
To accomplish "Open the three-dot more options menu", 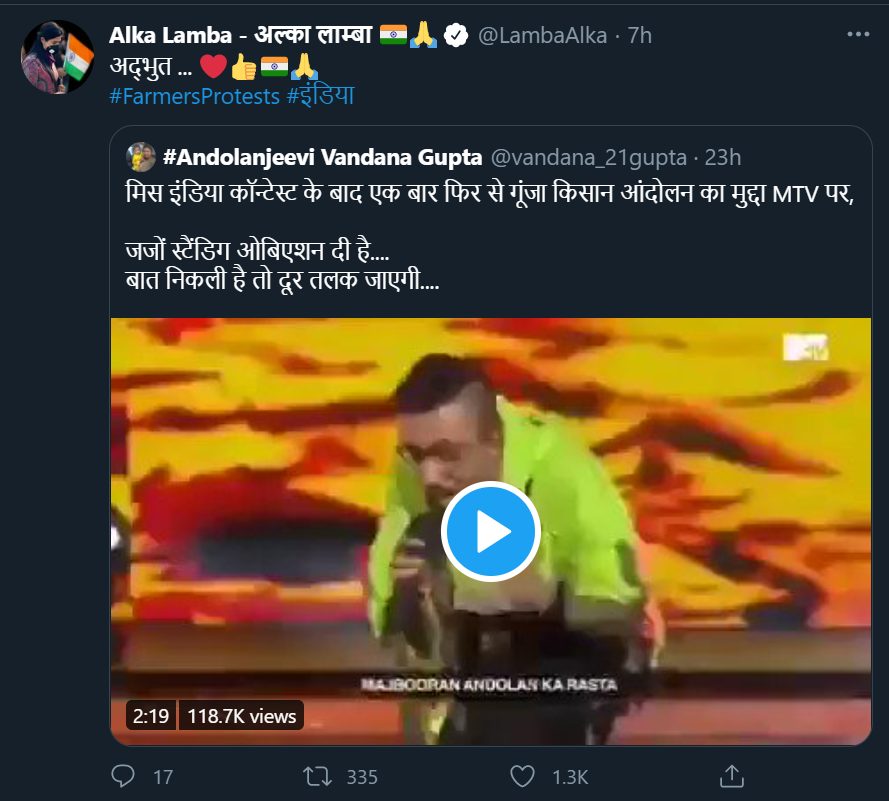I will [x=858, y=34].
